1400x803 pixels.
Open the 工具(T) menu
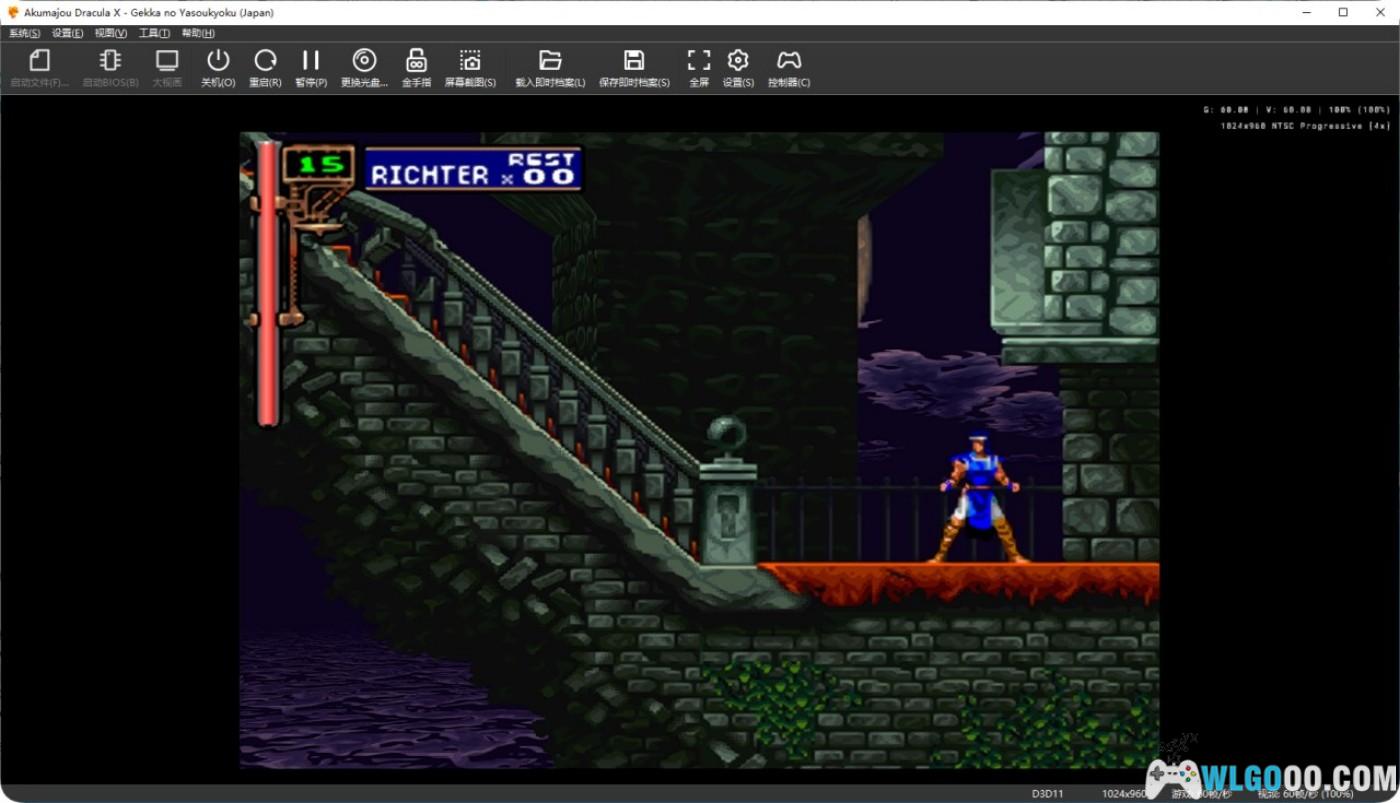(154, 33)
